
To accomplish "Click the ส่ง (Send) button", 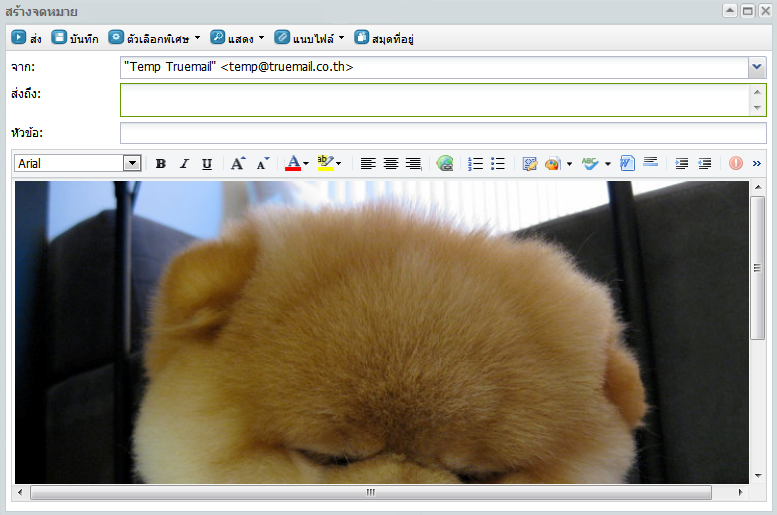I will [x=26, y=38].
